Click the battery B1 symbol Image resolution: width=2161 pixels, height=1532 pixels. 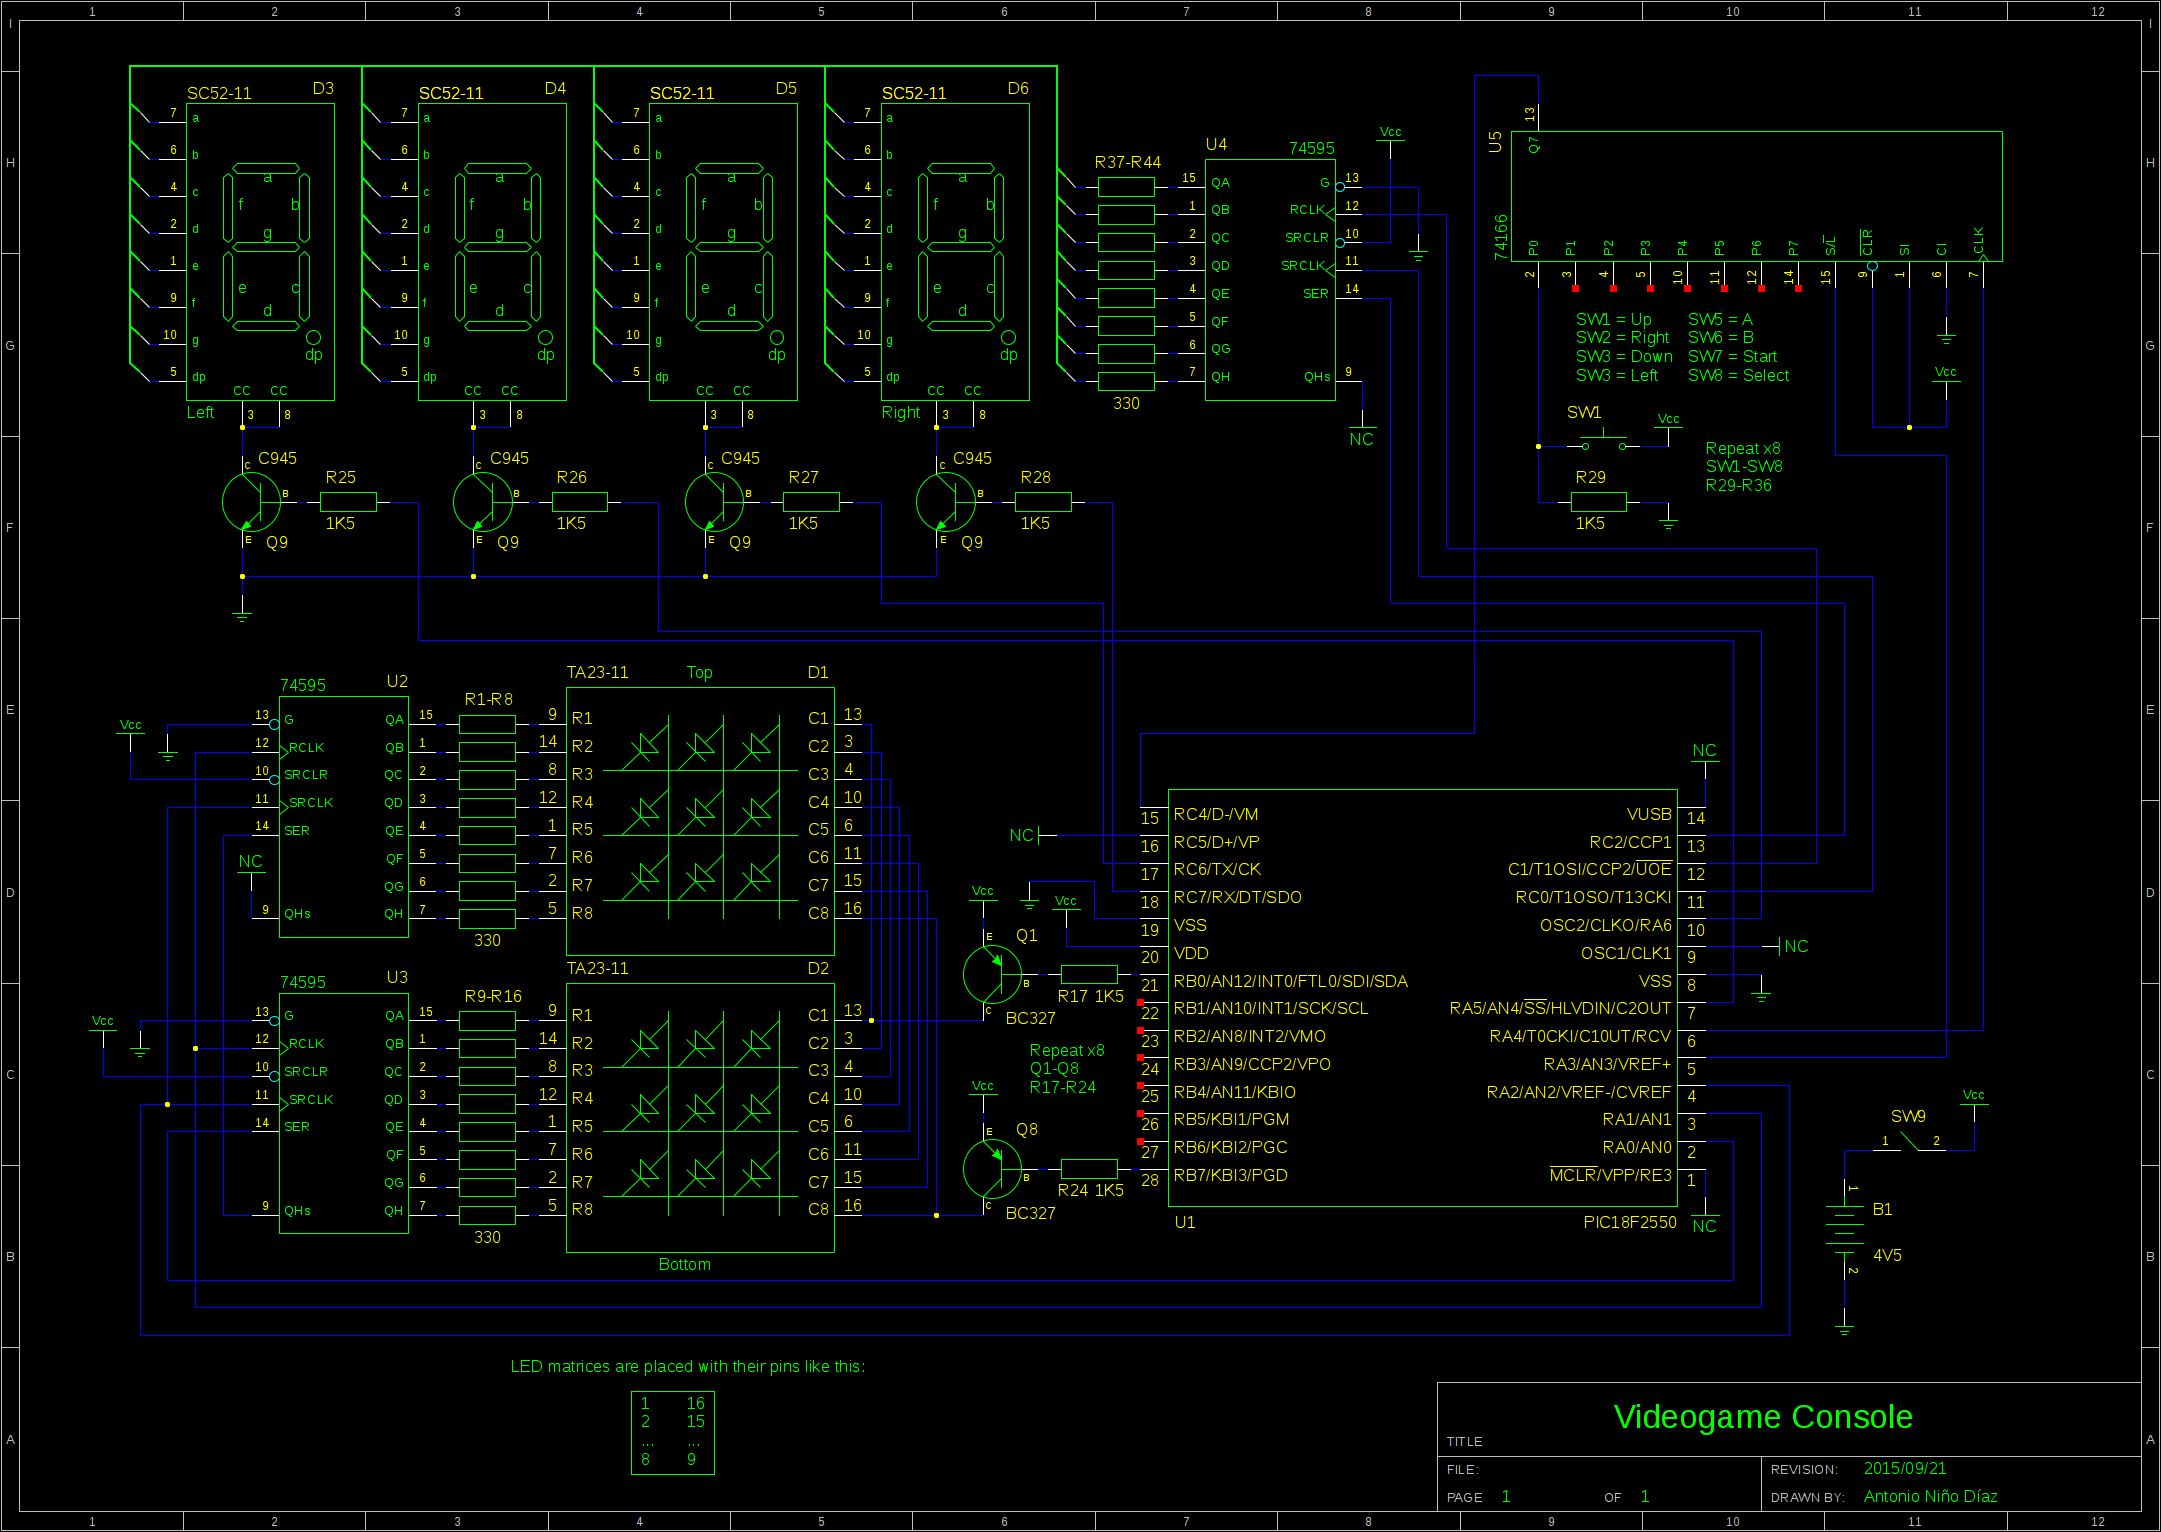(x=1845, y=1229)
